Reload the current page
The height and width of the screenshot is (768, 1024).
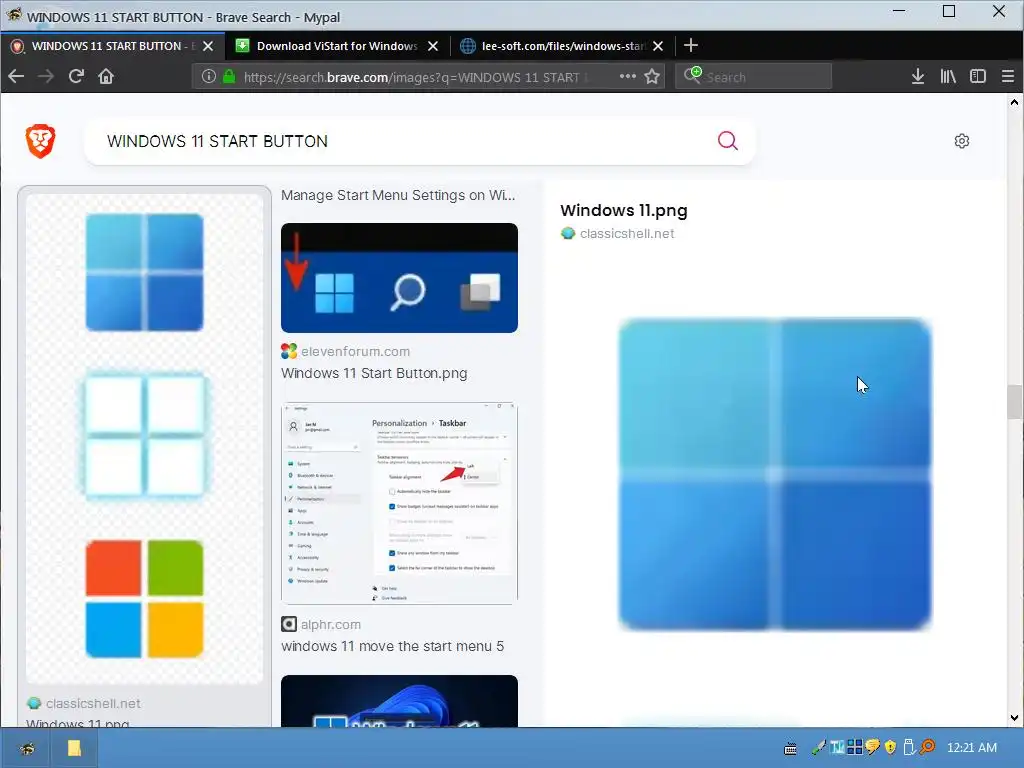click(x=76, y=76)
